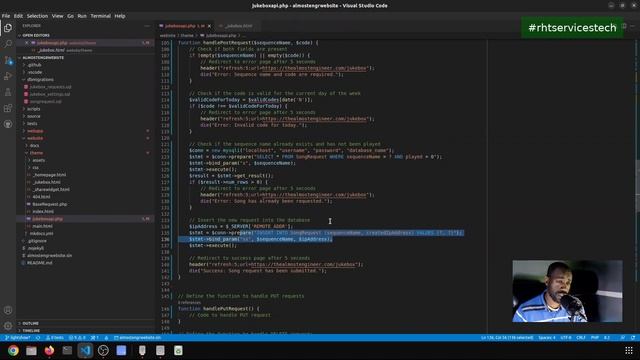Image resolution: width=640 pixels, height=360 pixels.
Task: Launch Google Chrome from the dock
Action: coord(13,351)
